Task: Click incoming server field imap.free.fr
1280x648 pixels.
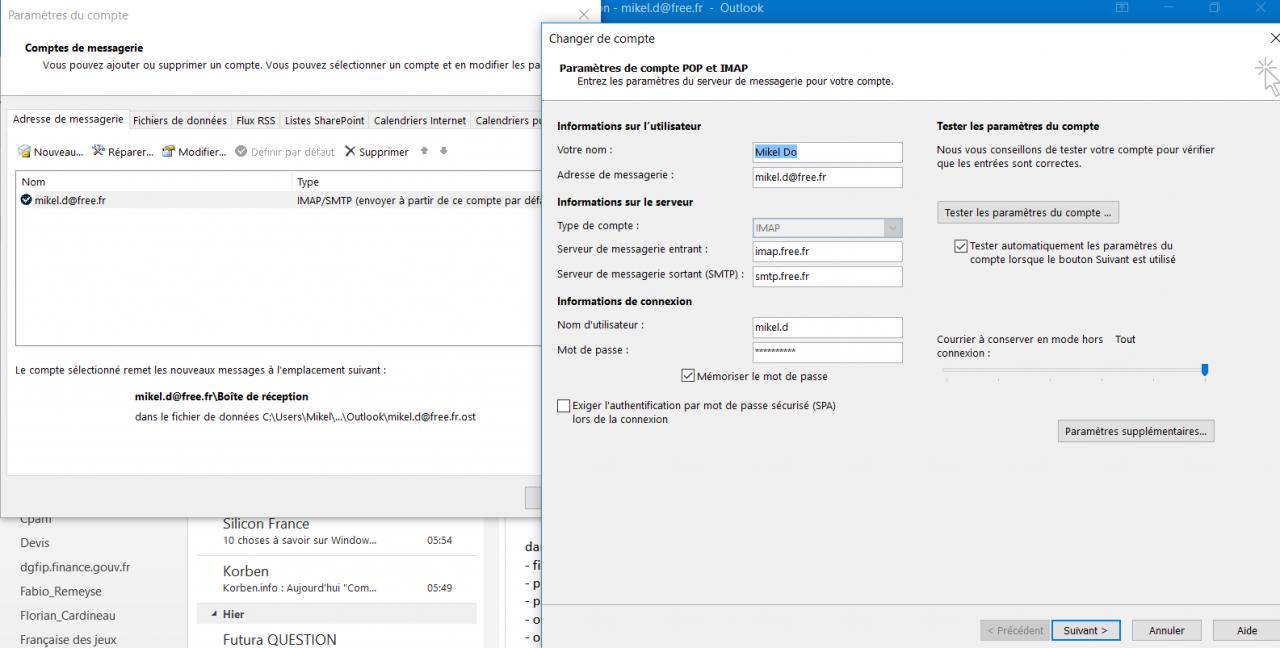Action: (828, 252)
